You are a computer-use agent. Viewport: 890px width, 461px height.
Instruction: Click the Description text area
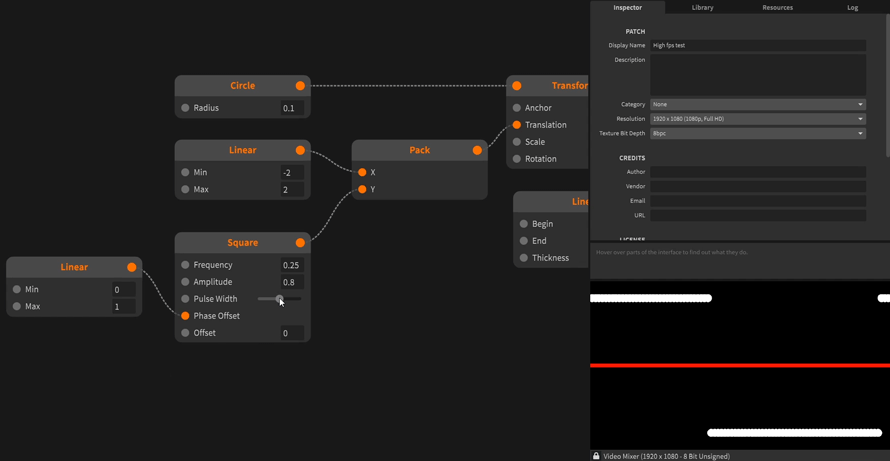point(758,75)
